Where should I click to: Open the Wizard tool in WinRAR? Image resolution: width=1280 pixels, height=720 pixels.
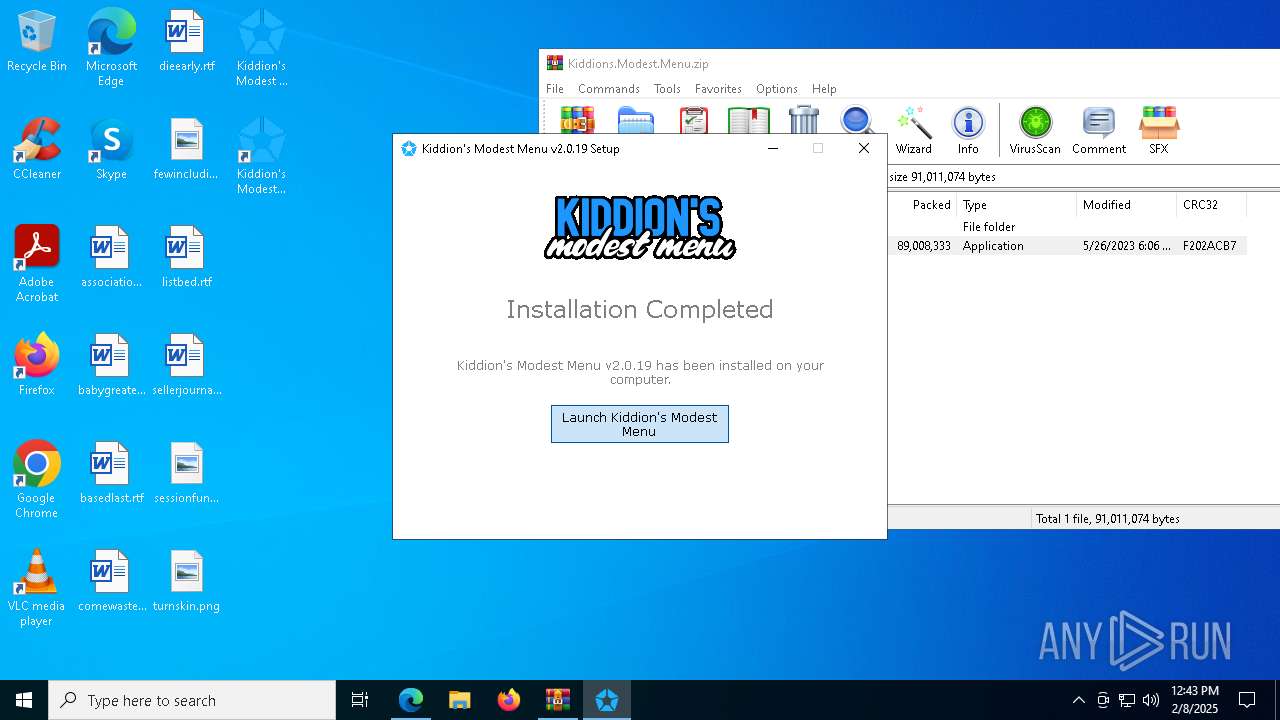[x=913, y=131]
